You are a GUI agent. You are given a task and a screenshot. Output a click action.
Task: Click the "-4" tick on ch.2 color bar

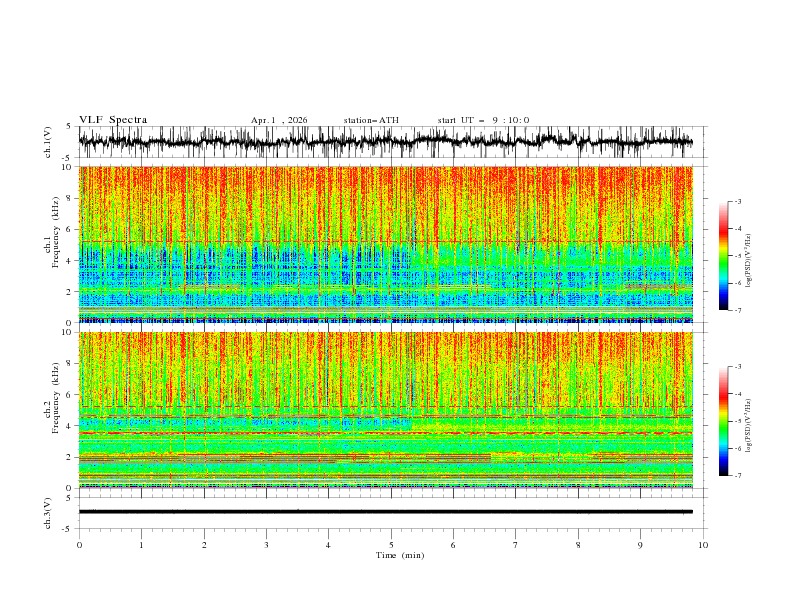pyautogui.click(x=737, y=394)
